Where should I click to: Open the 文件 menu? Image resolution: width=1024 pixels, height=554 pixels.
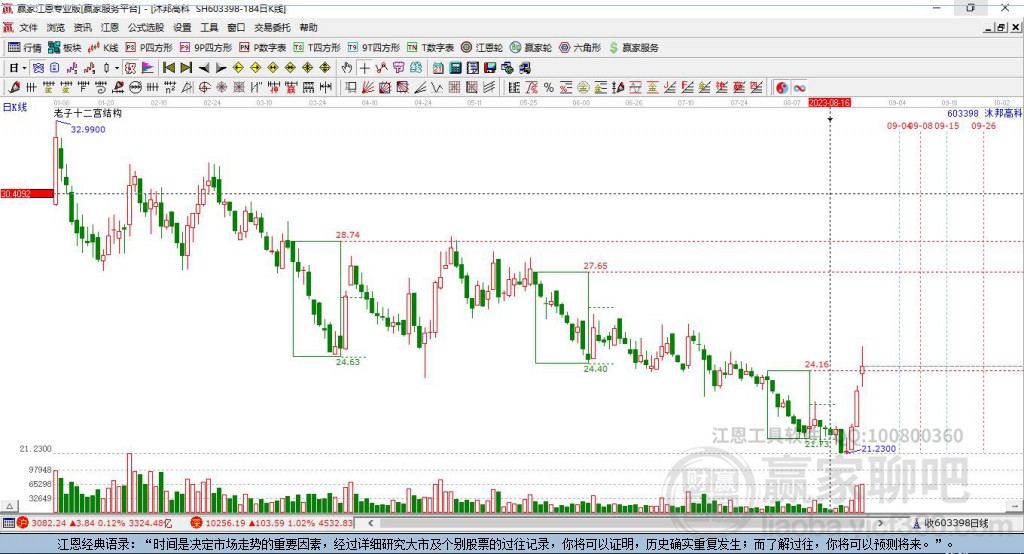pyautogui.click(x=28, y=27)
